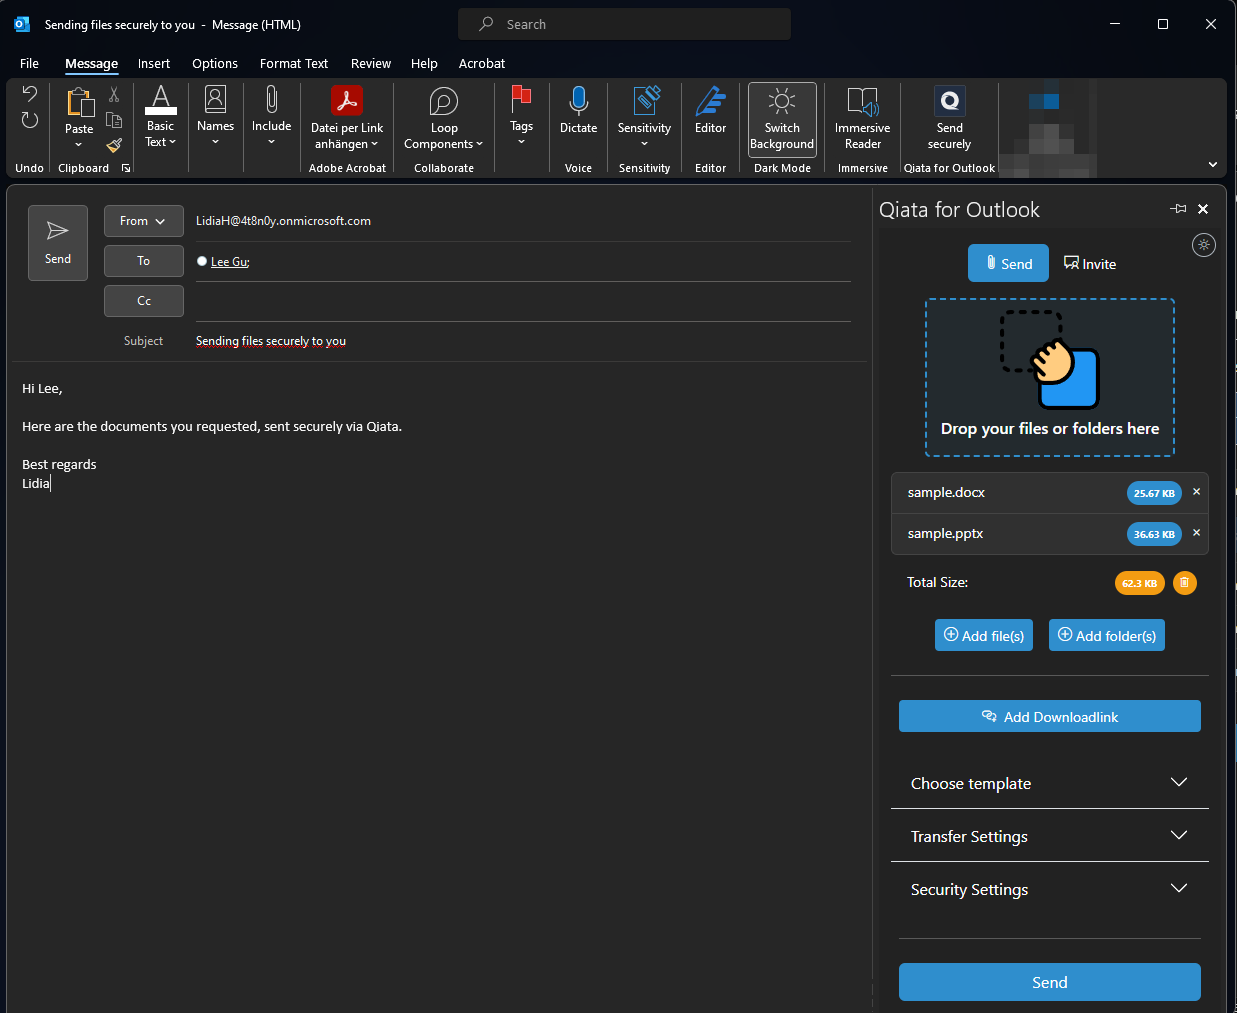The height and width of the screenshot is (1013, 1237).
Task: Select the Invite tab in Qiata pane
Action: (1090, 264)
